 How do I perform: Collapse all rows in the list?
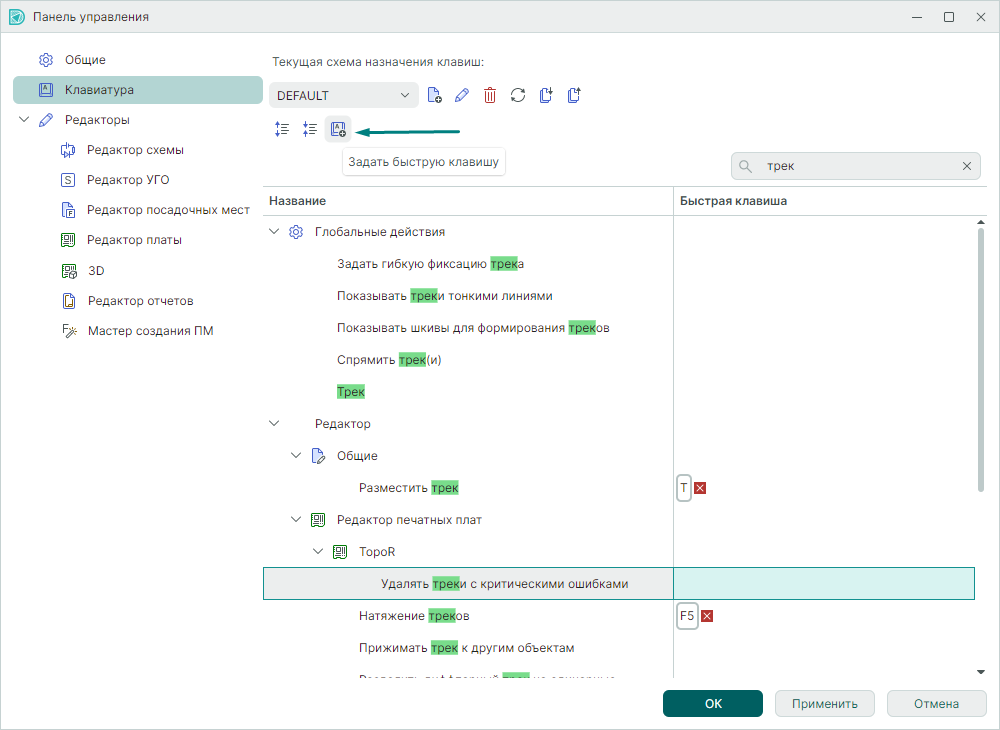click(310, 129)
